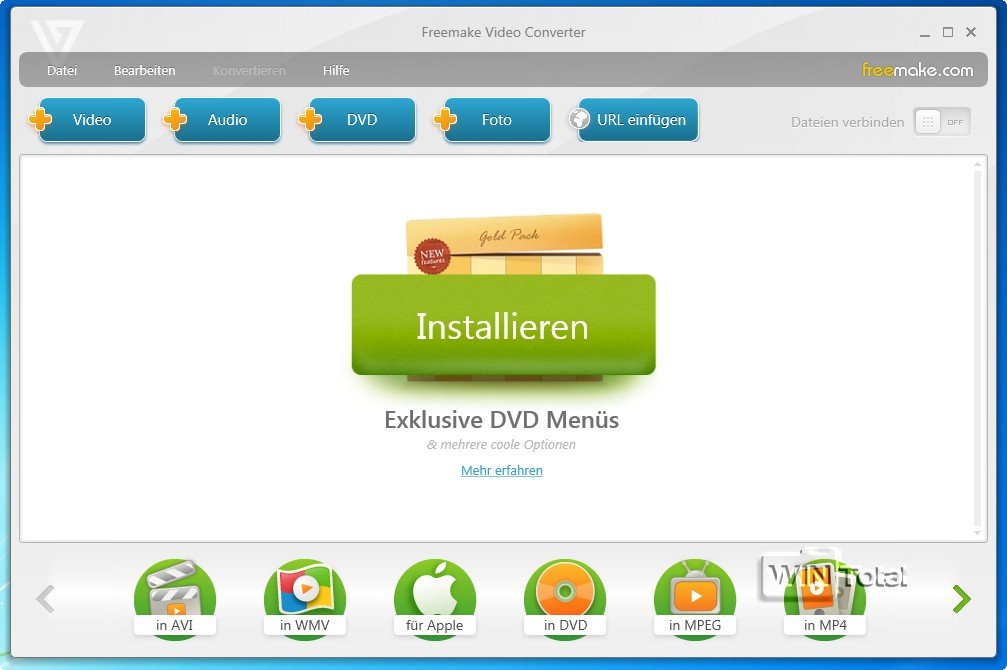Click the Exklusive DVD Menüs heading
1007x670 pixels.
(x=502, y=419)
